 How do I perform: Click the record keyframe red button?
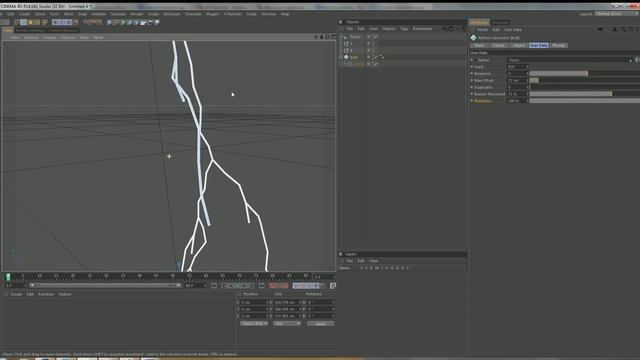coord(272,286)
